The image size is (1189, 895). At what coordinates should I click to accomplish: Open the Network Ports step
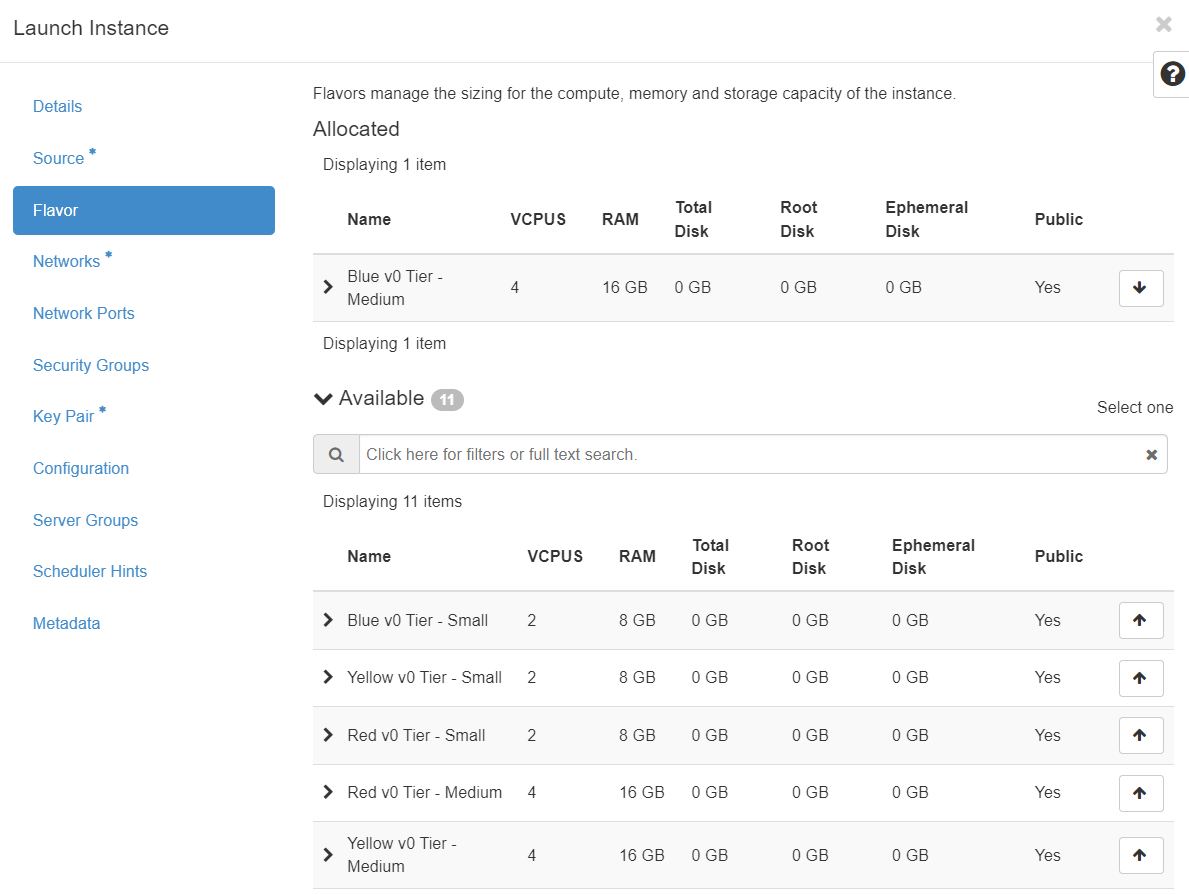83,313
